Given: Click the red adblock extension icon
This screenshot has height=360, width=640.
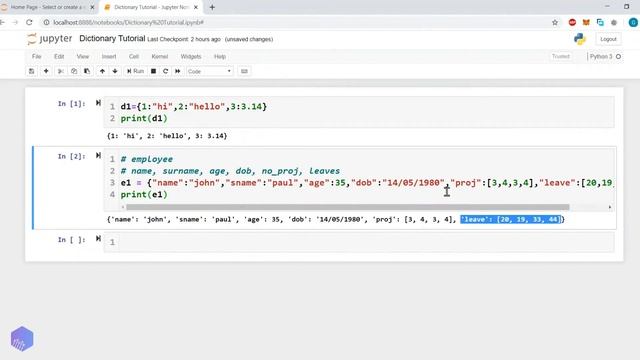Looking at the screenshot, I should pyautogui.click(x=572, y=22).
